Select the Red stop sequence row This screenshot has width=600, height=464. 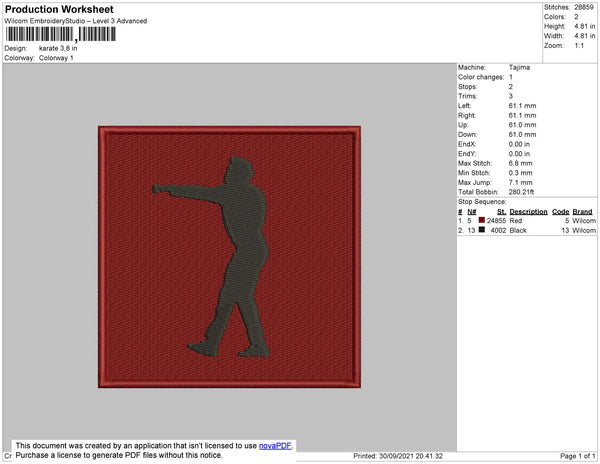point(525,220)
